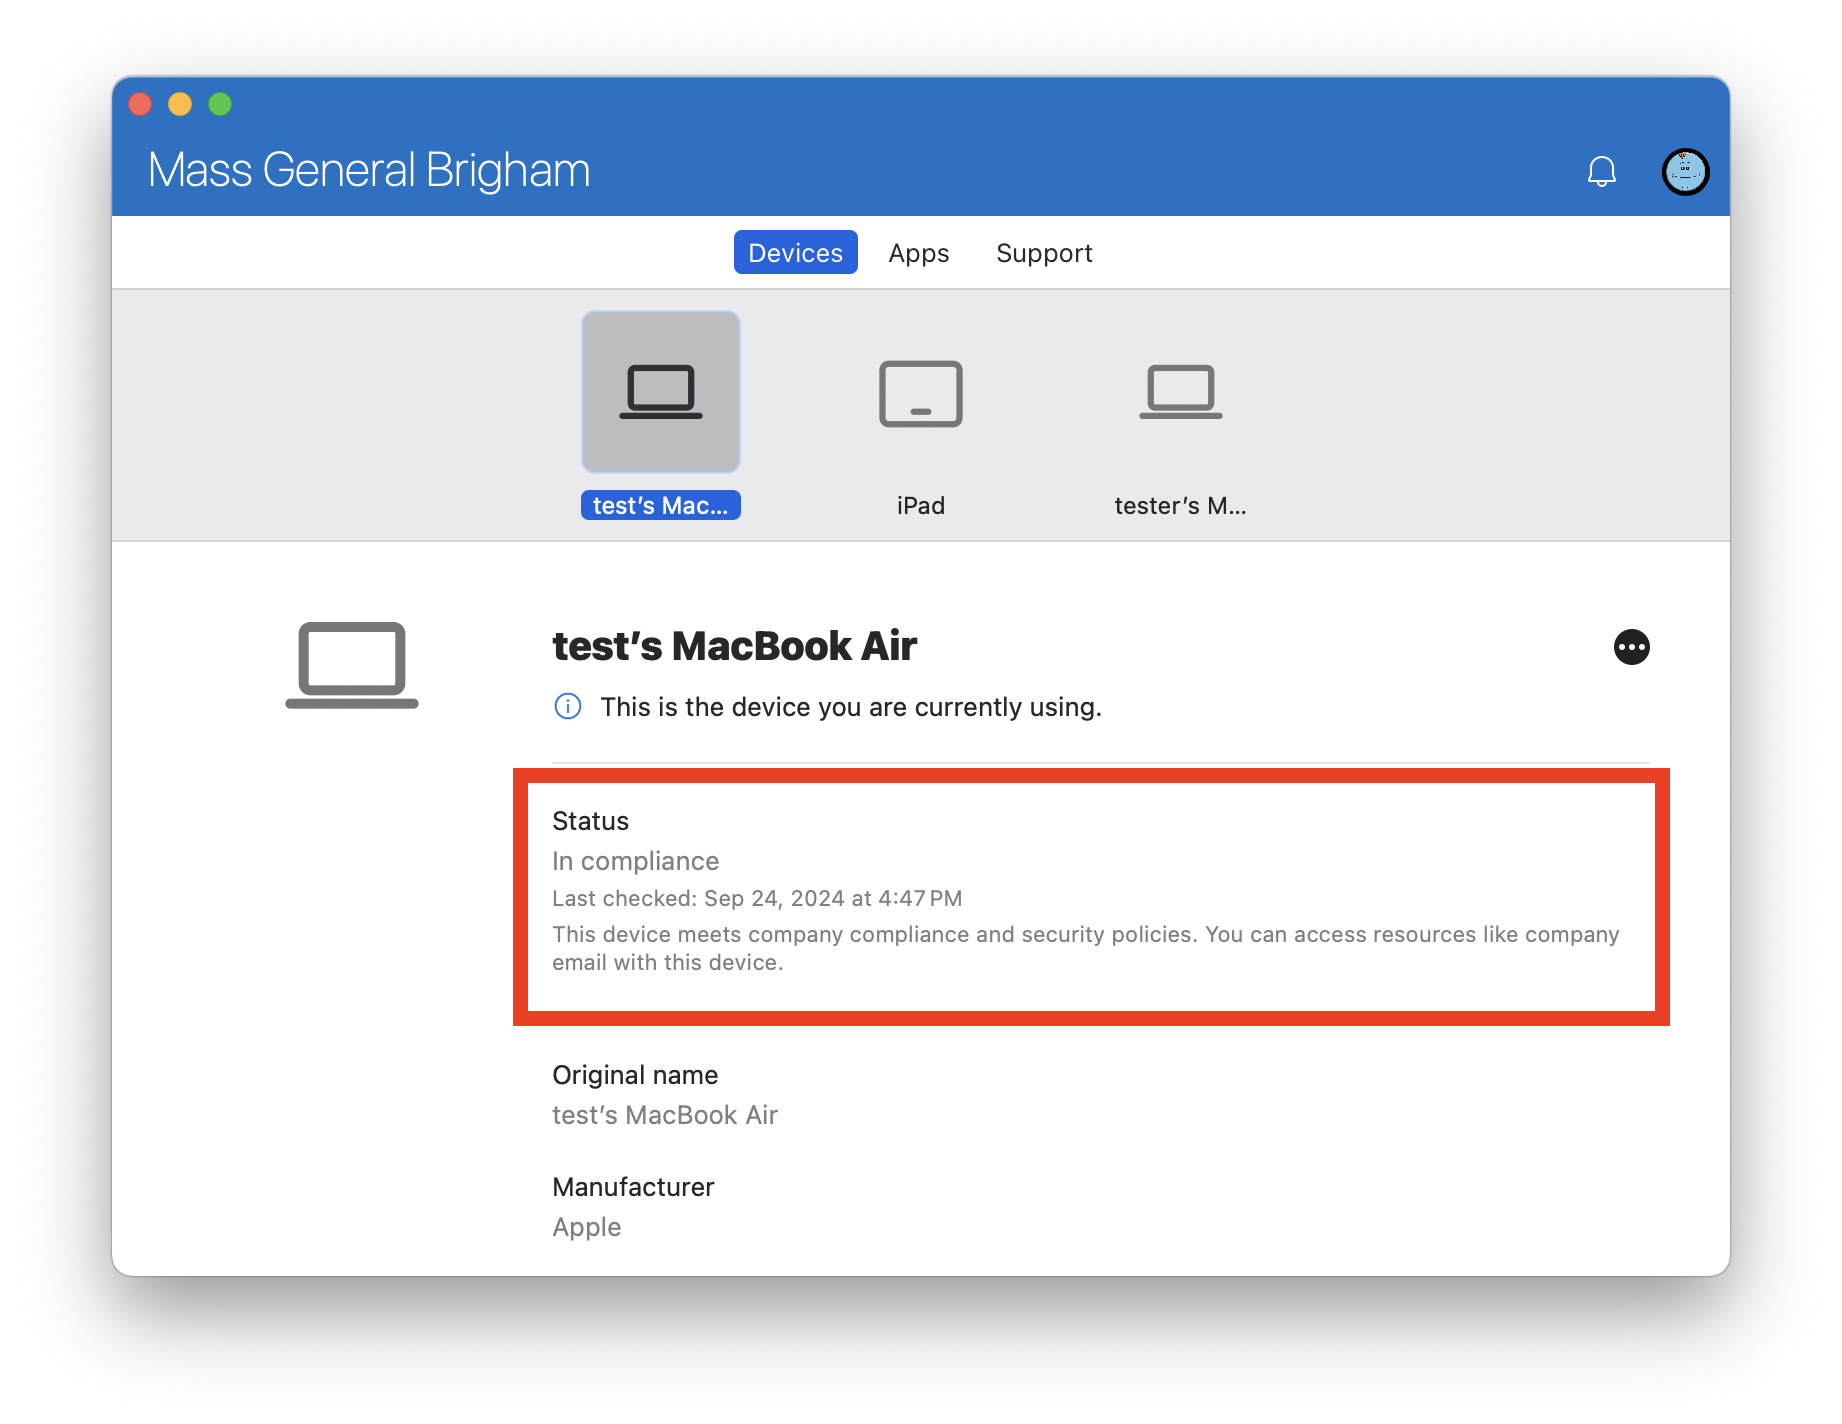Click the "tester's M..." device name label
The width and height of the screenshot is (1842, 1424).
click(1180, 506)
